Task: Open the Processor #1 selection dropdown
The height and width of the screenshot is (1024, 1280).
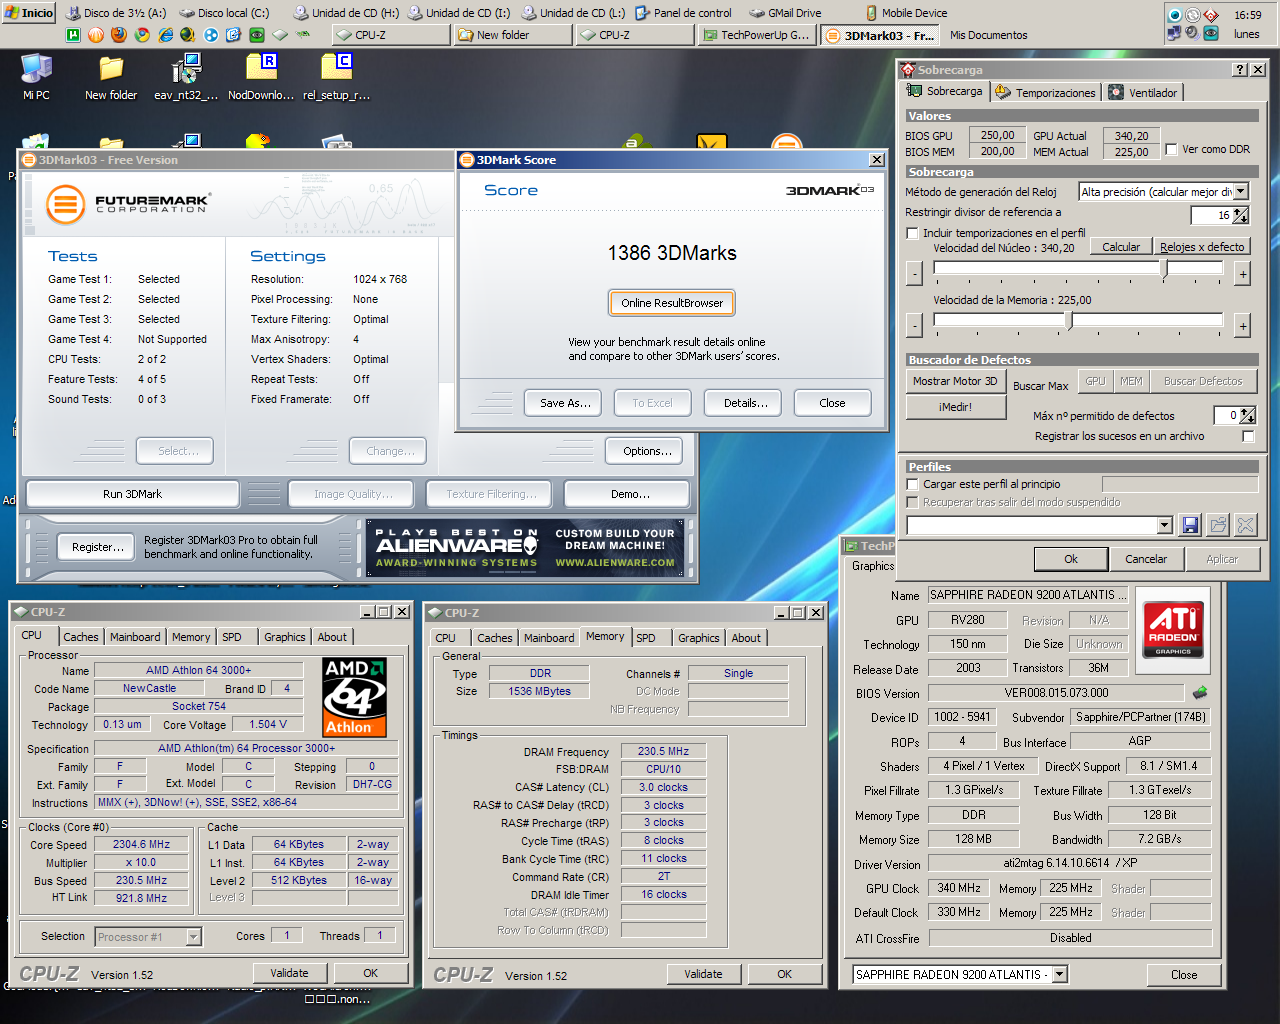Action: point(194,937)
